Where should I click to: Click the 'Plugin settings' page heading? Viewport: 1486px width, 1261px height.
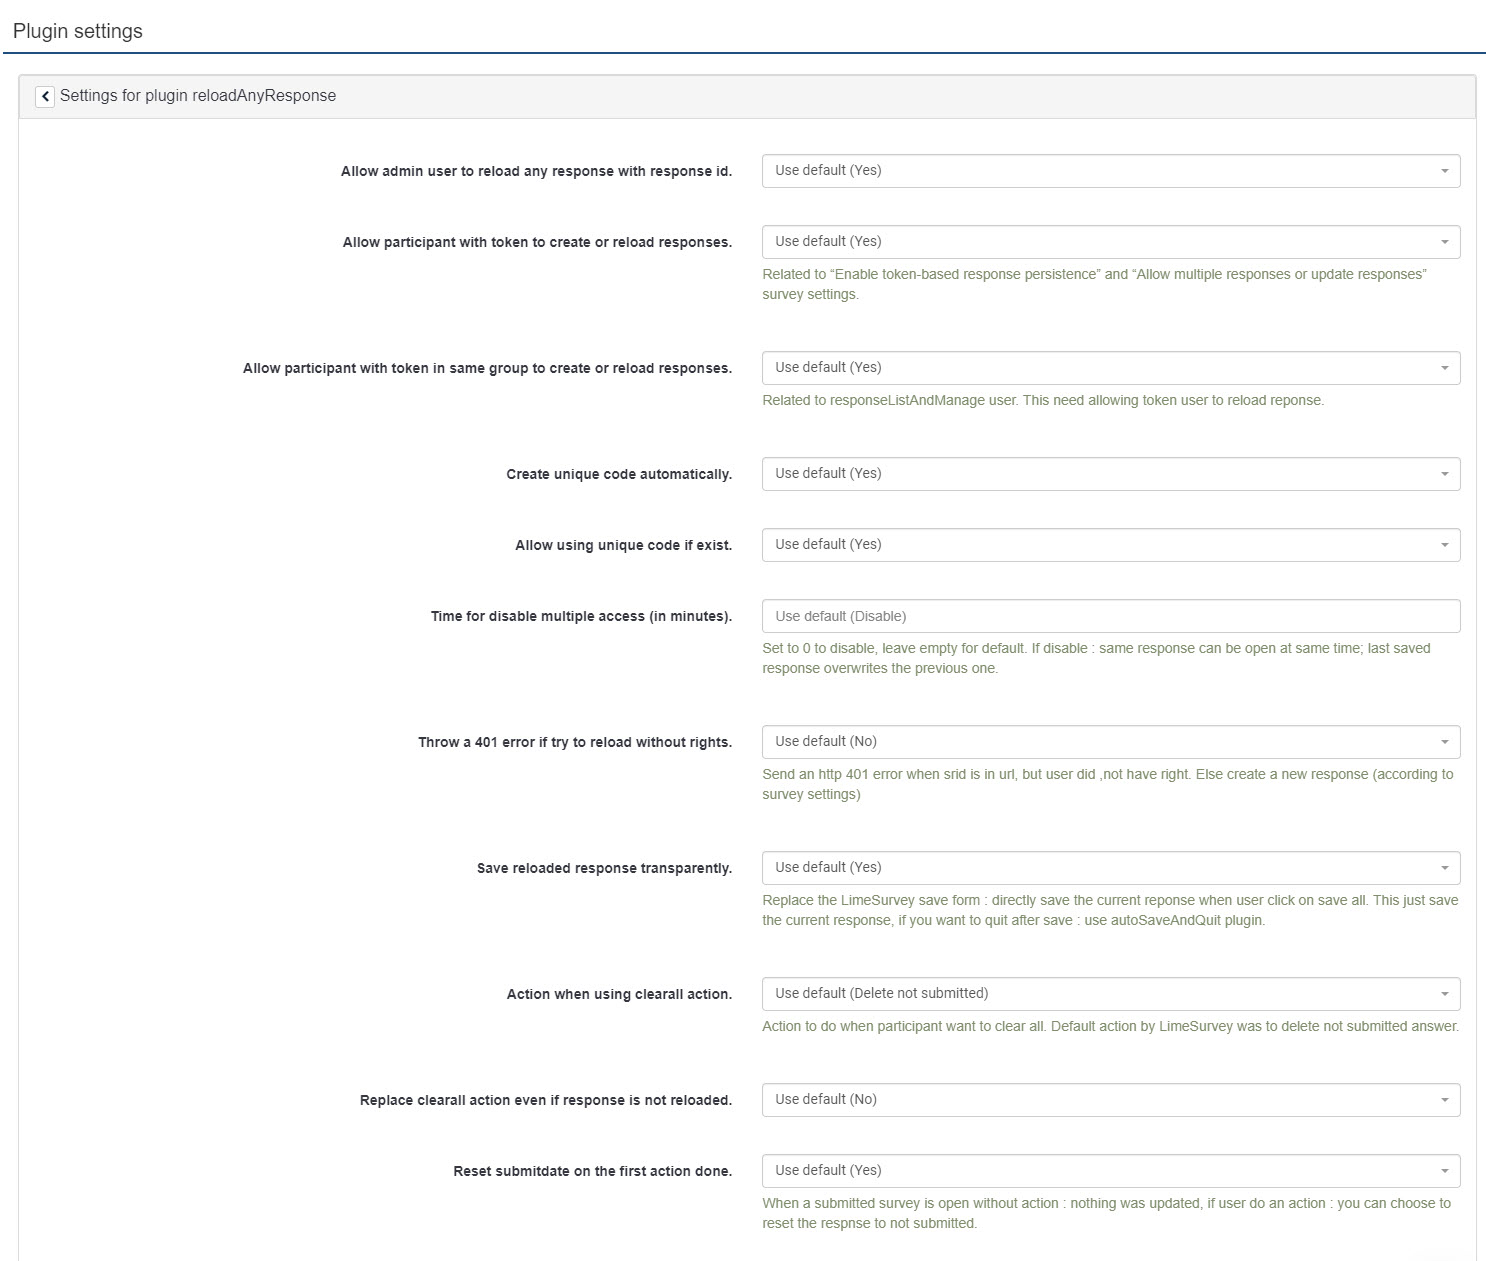pos(78,31)
